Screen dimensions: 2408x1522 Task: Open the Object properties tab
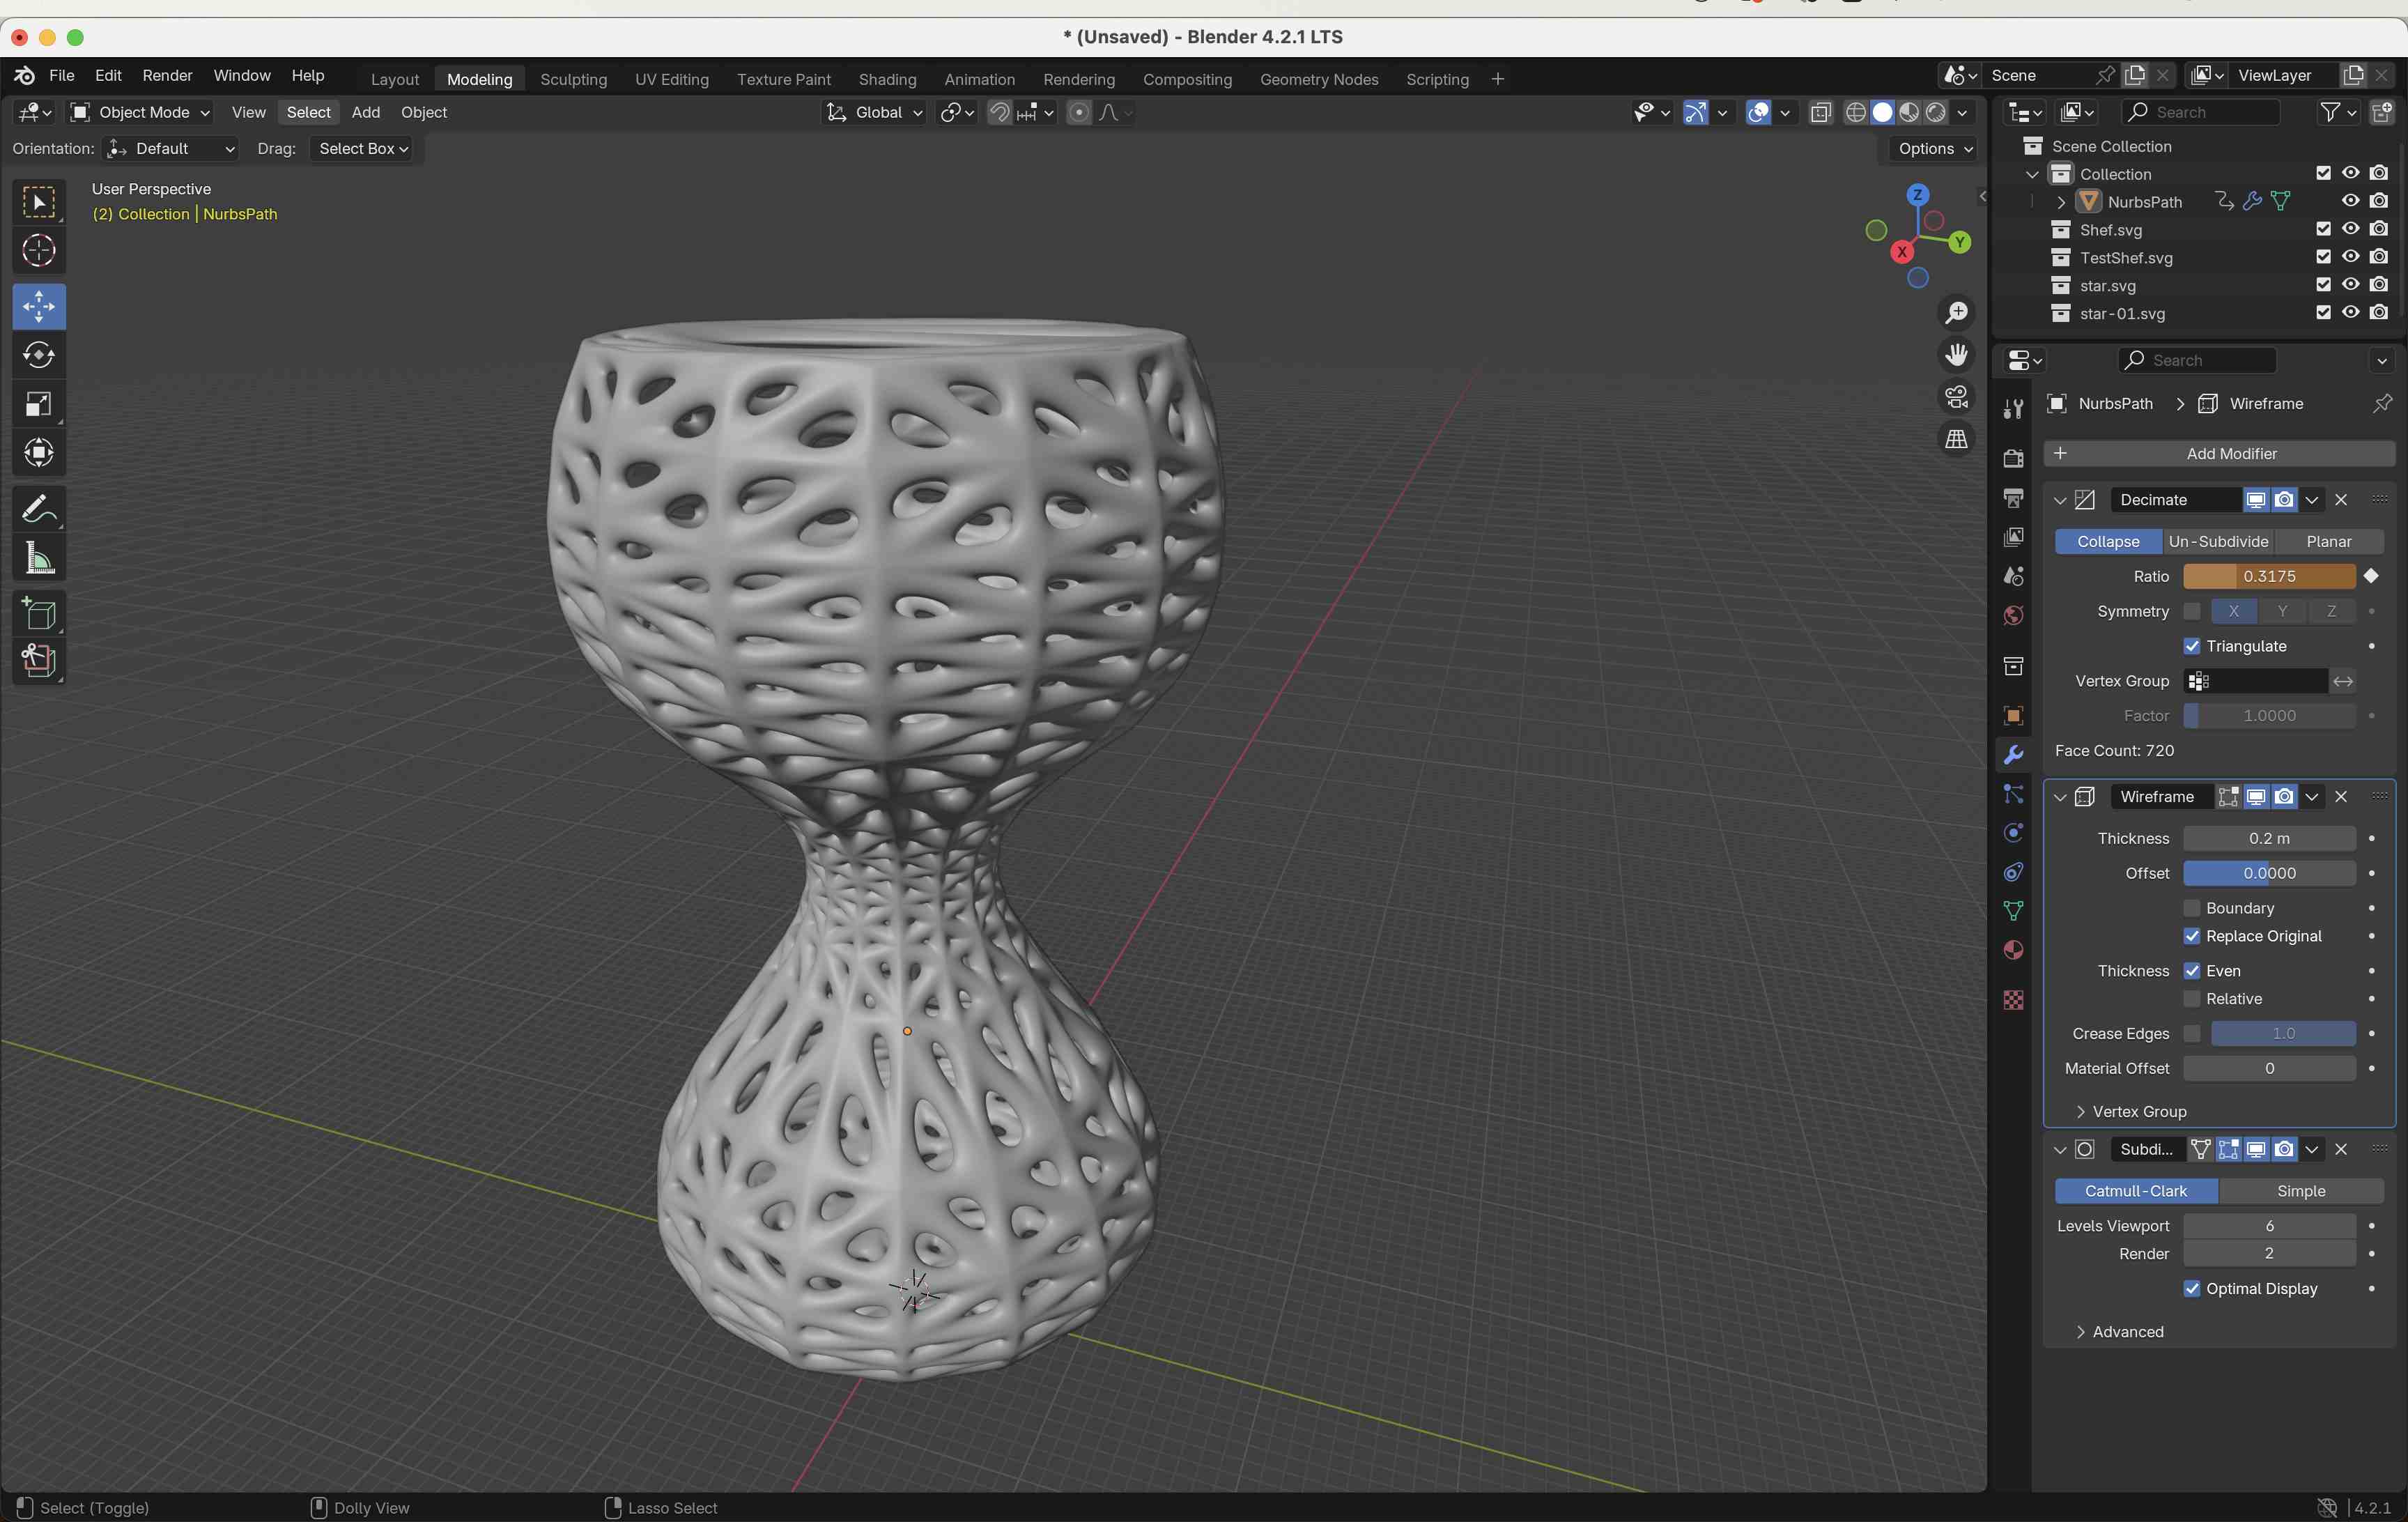click(2013, 716)
